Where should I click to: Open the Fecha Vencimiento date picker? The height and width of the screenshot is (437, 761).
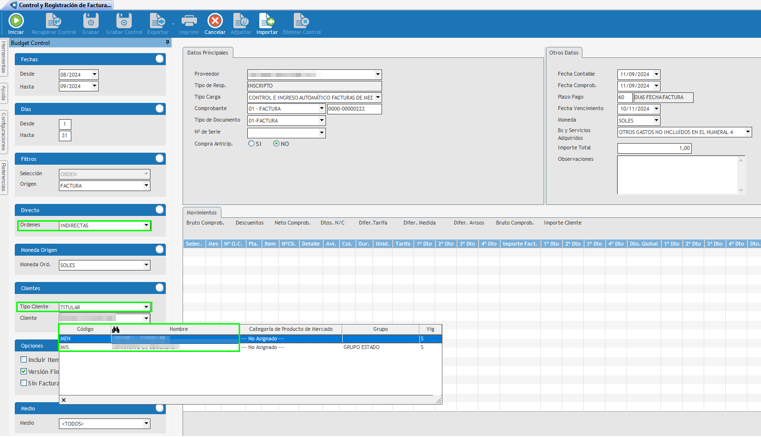(x=656, y=109)
